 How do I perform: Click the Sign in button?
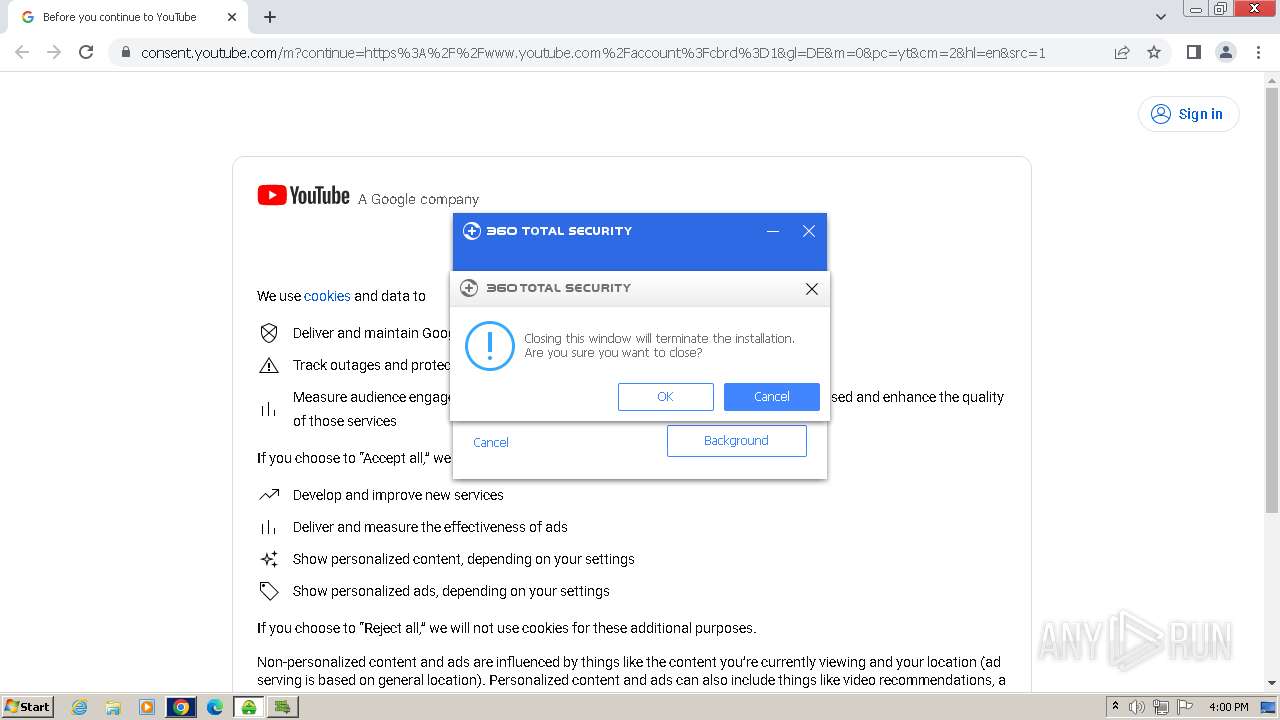tap(1188, 114)
